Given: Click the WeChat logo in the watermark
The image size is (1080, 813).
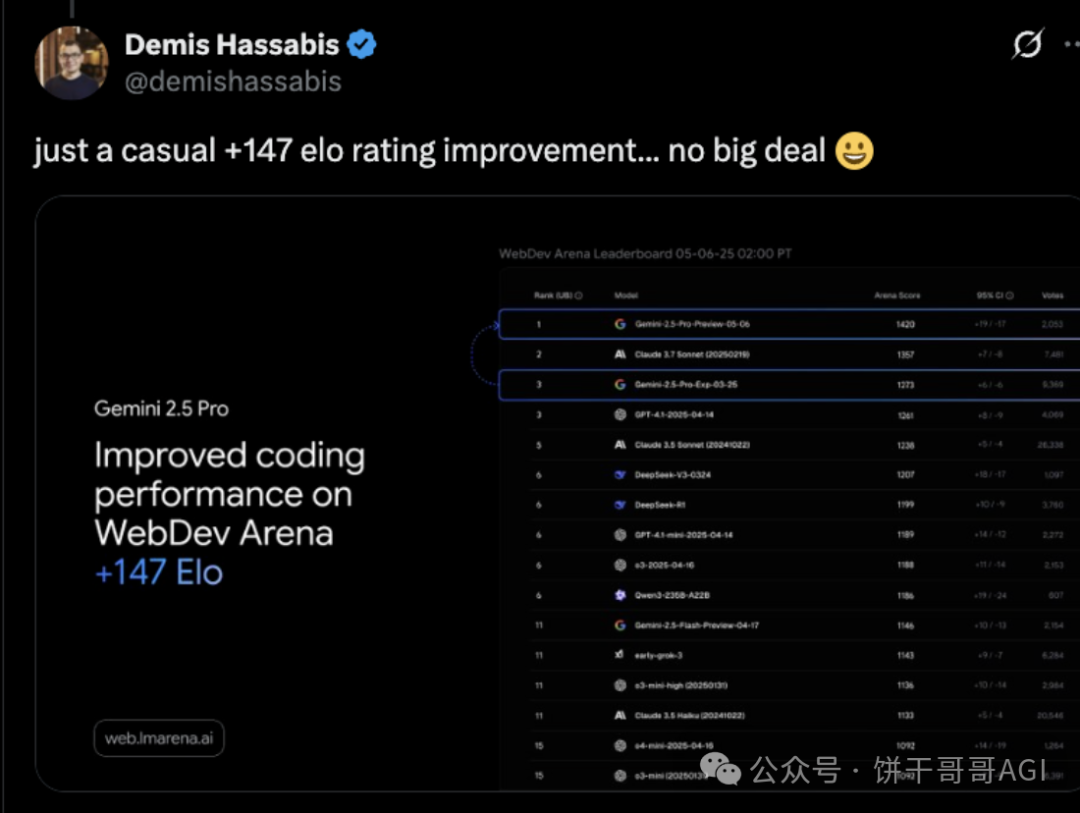Looking at the screenshot, I should click(x=720, y=768).
